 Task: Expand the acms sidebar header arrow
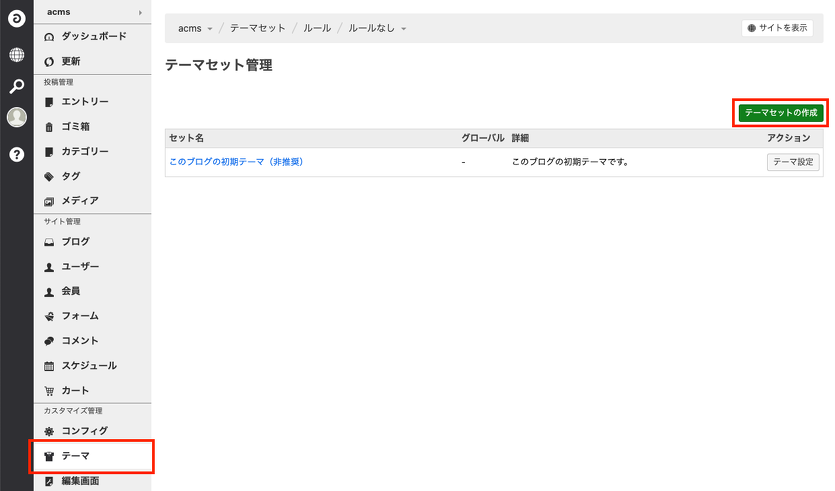140,12
